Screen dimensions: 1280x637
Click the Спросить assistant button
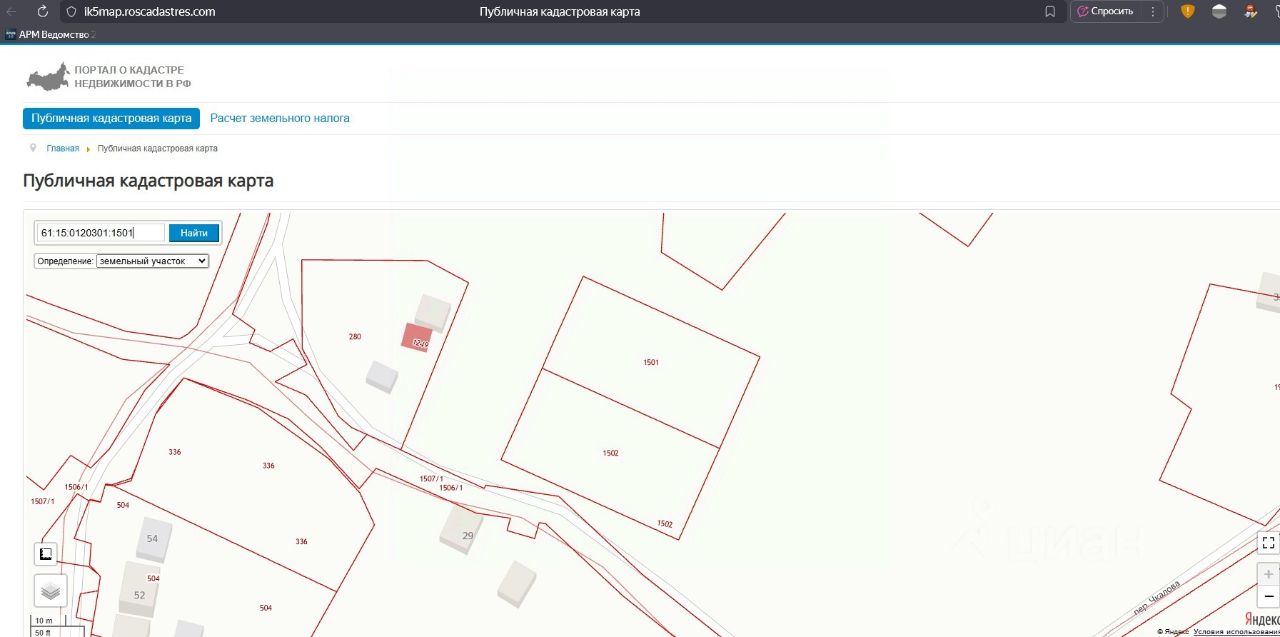pos(1107,12)
